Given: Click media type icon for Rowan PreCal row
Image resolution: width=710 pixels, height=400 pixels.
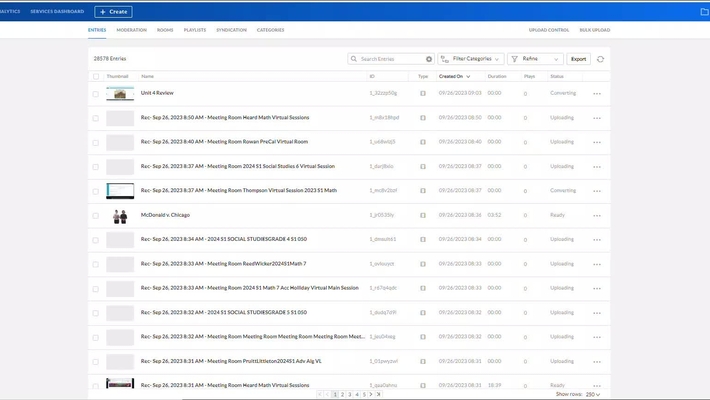Looking at the screenshot, I should pyautogui.click(x=423, y=142).
